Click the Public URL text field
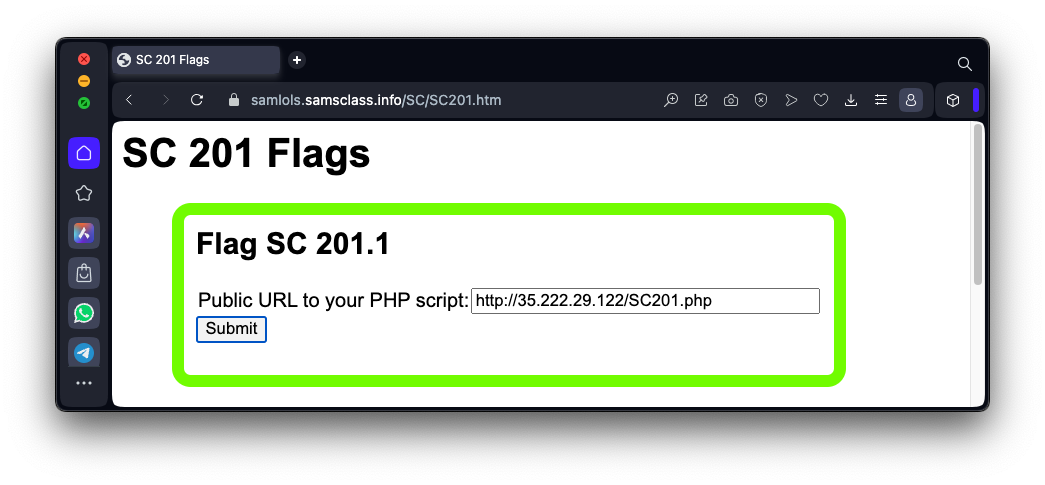The width and height of the screenshot is (1045, 485). click(x=645, y=301)
